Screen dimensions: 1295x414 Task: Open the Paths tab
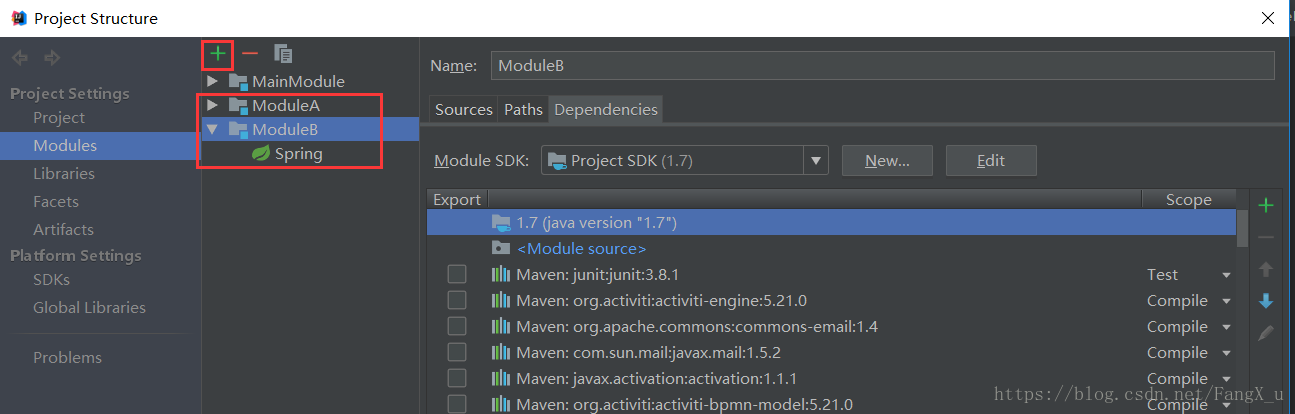click(523, 110)
